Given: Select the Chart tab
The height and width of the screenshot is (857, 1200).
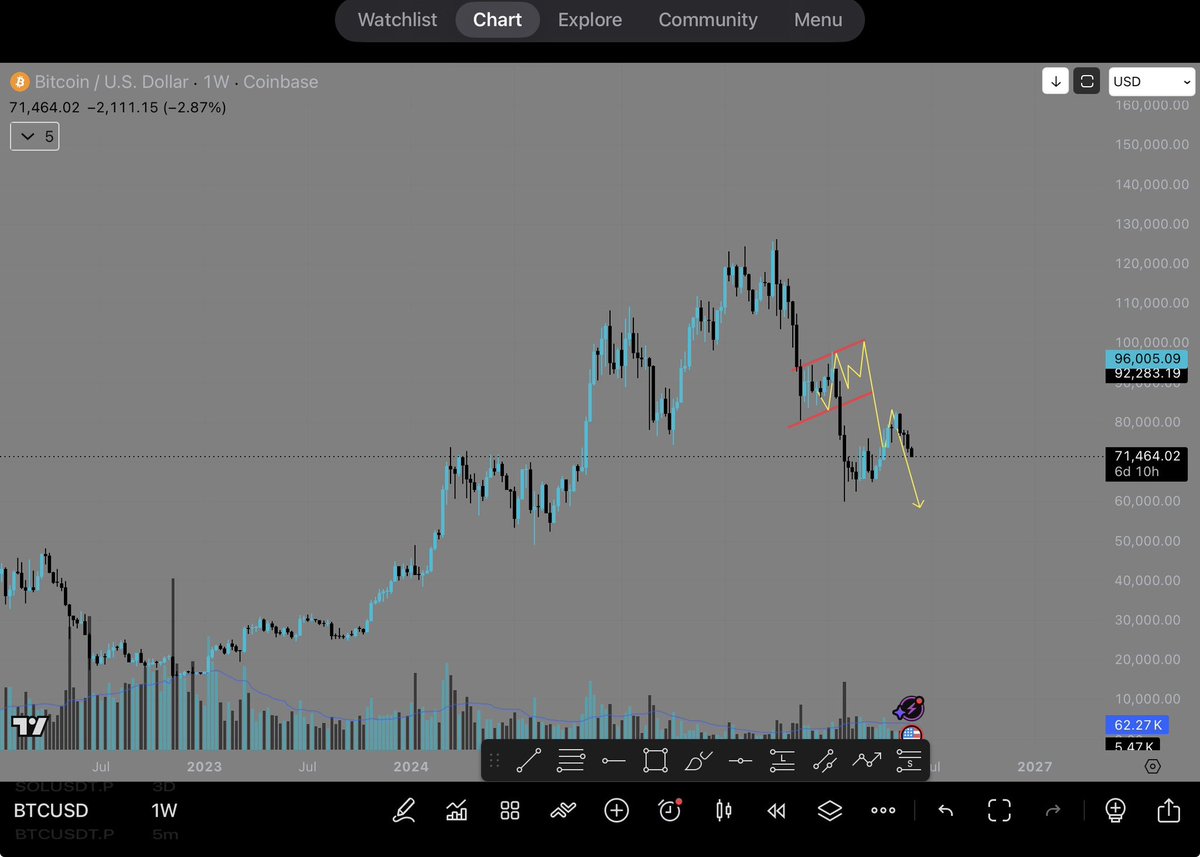Looking at the screenshot, I should (x=497, y=20).
